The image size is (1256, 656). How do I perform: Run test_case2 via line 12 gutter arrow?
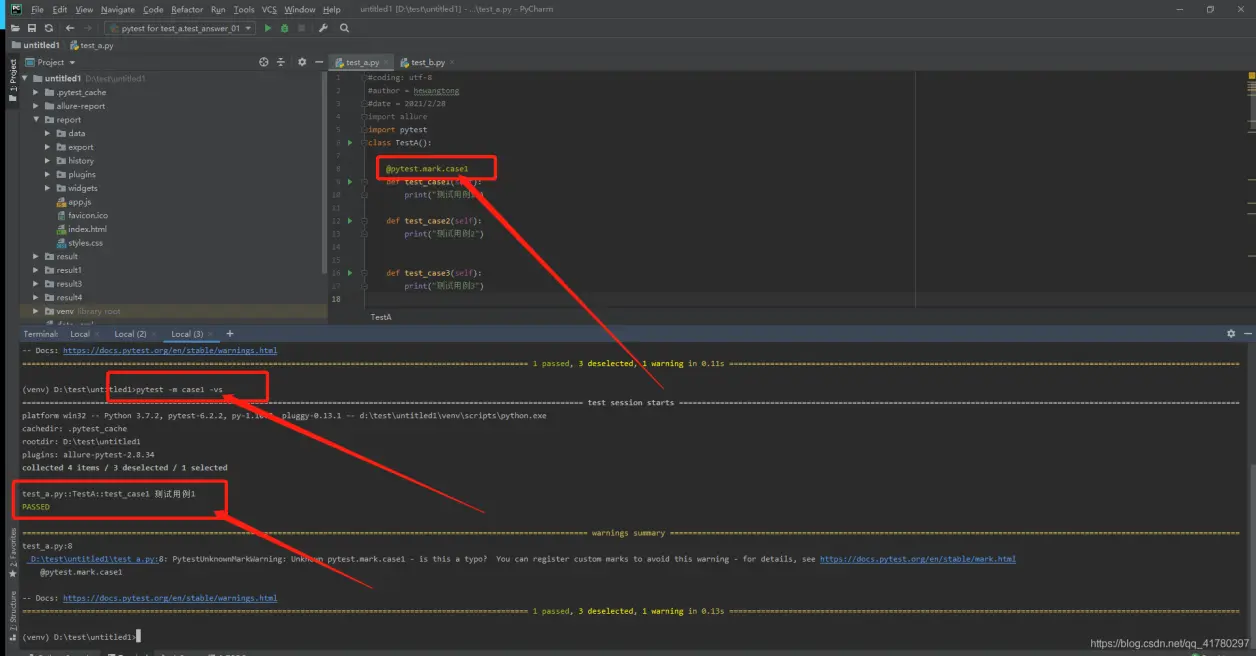point(350,221)
